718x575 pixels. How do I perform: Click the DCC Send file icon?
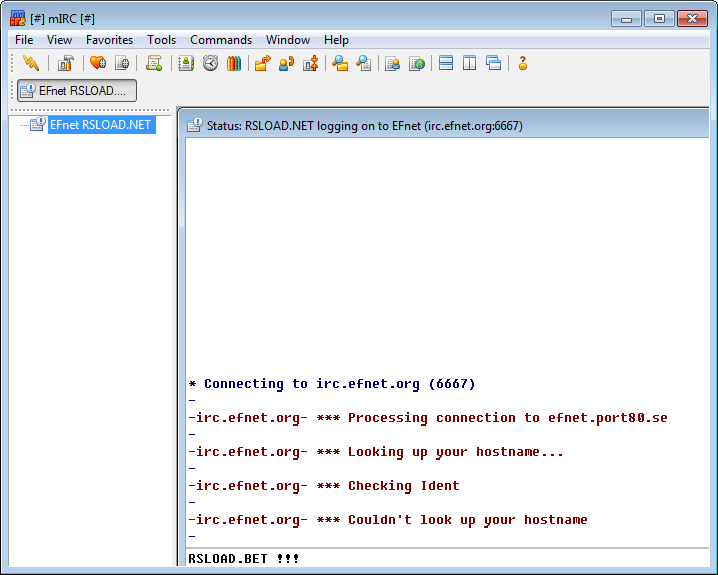pos(263,63)
